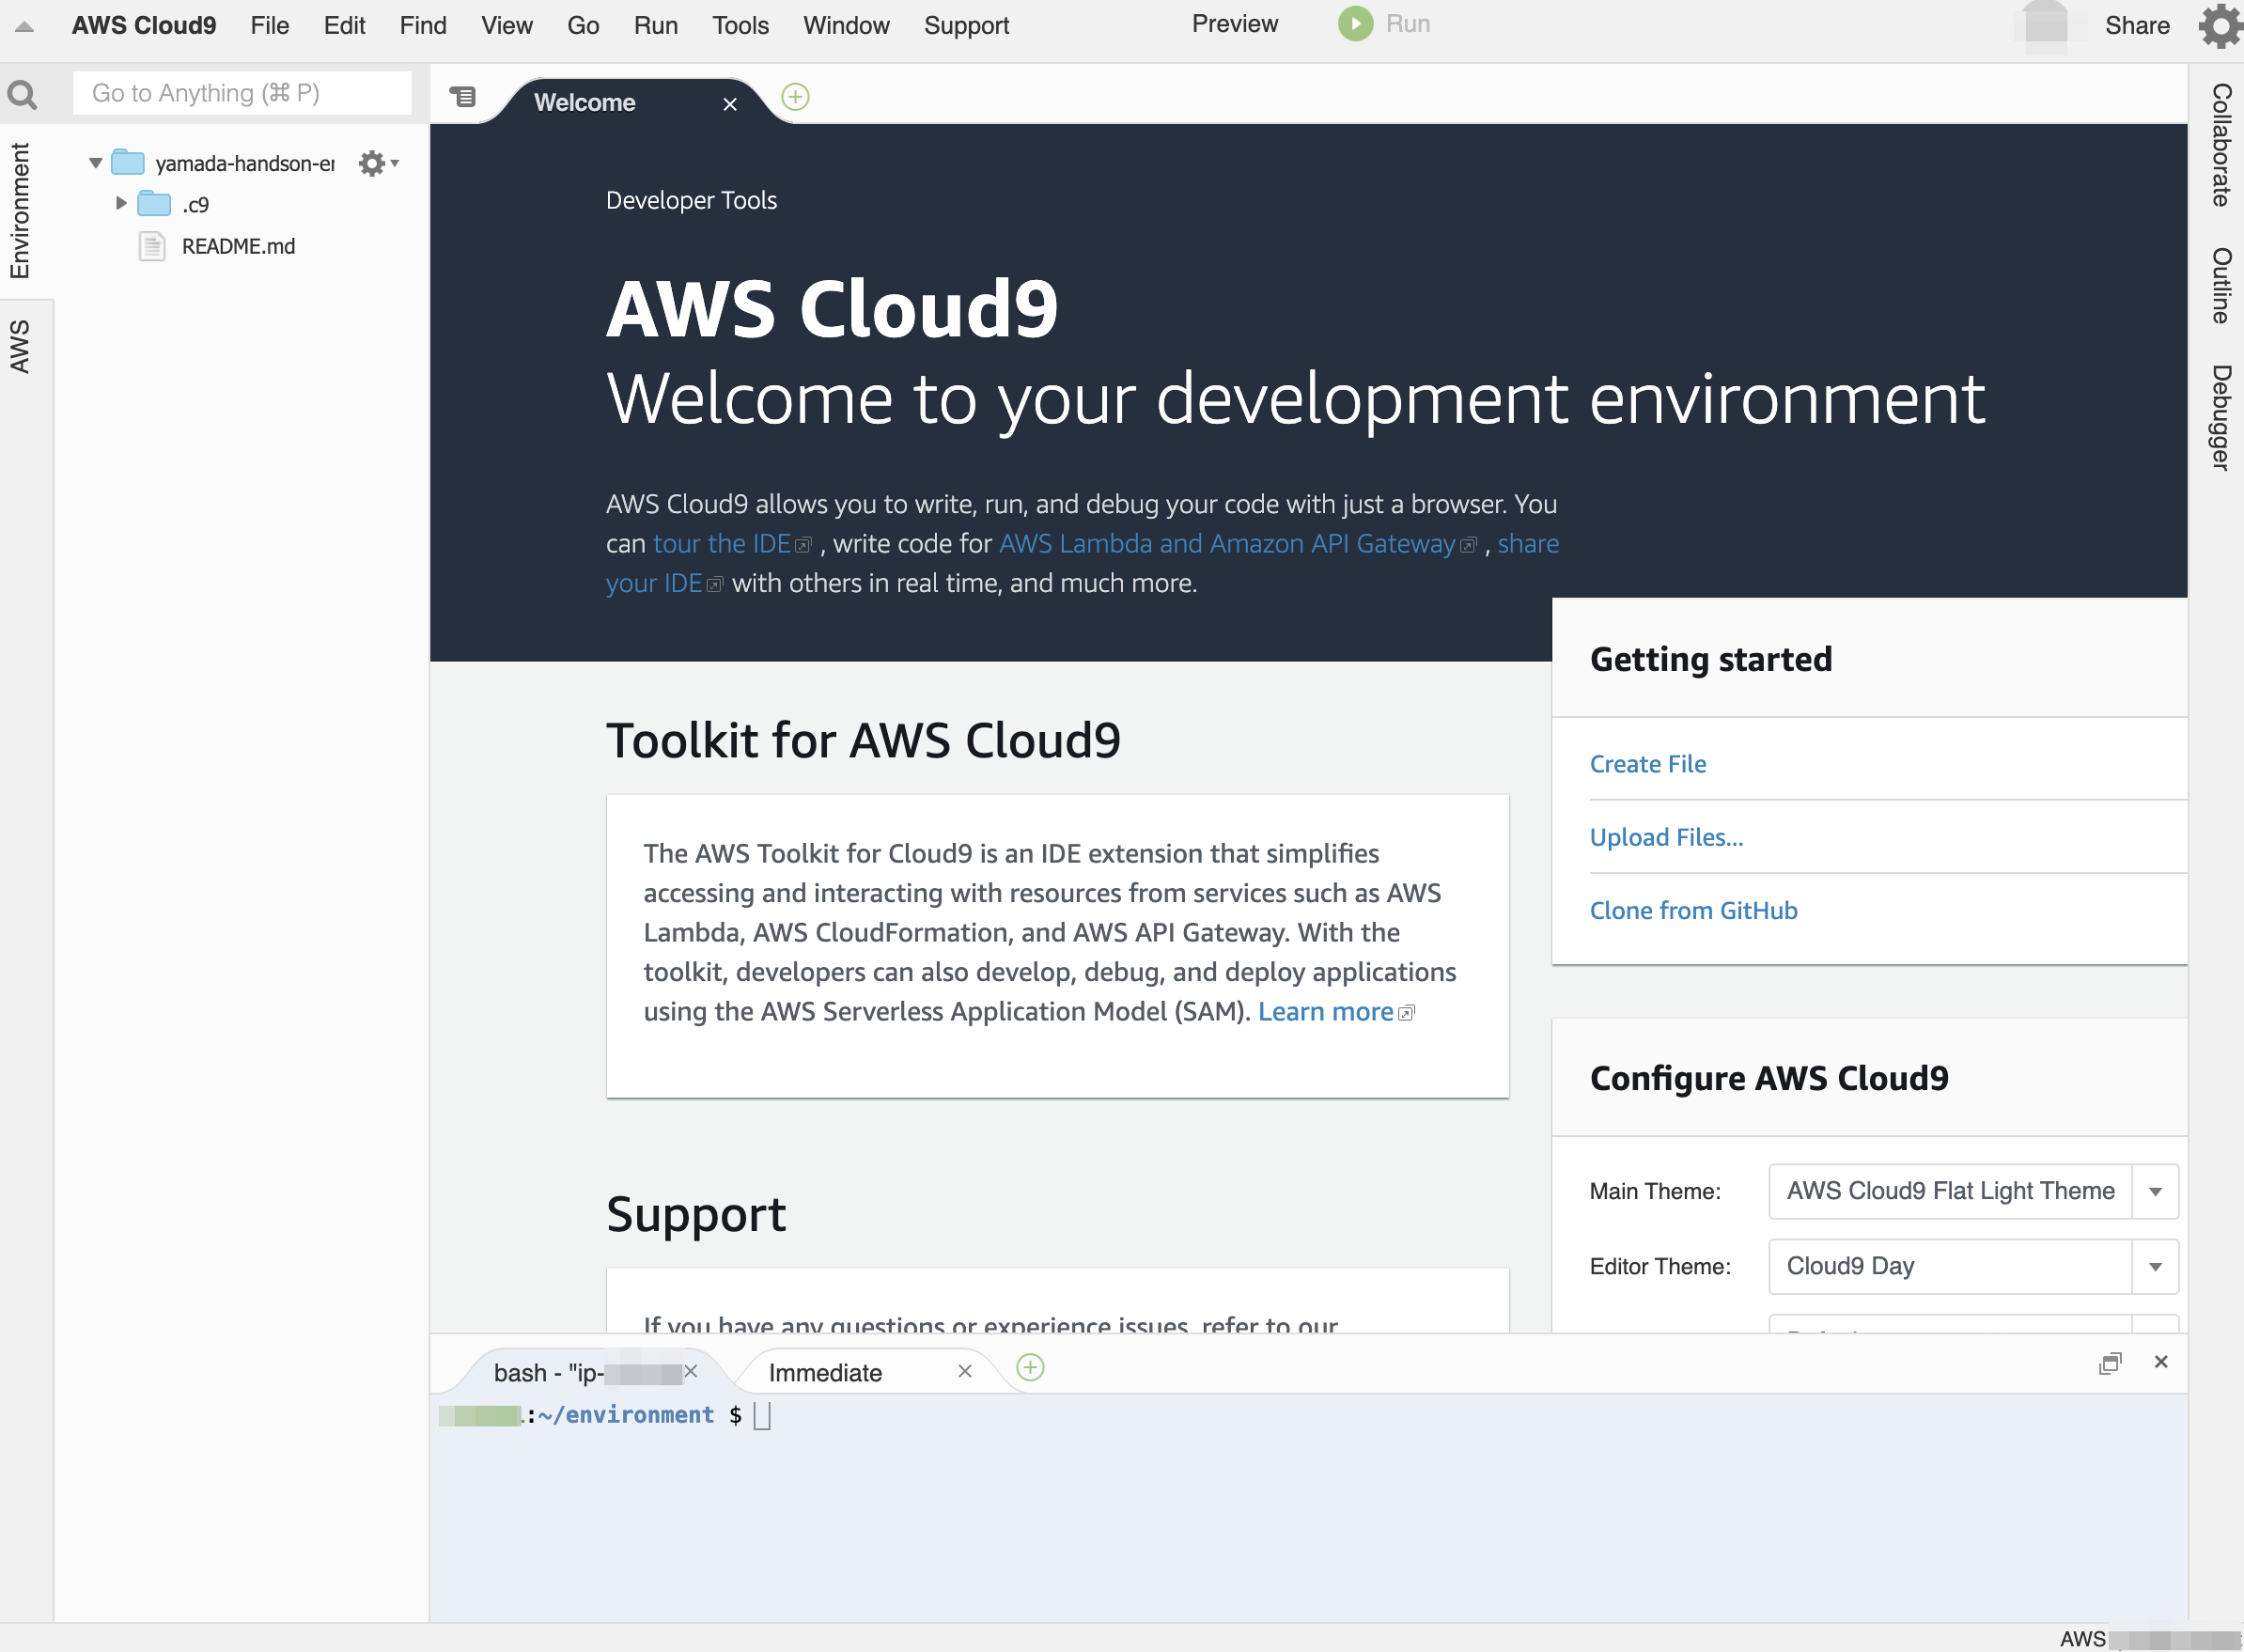Click the green Run play icon

[x=1355, y=24]
